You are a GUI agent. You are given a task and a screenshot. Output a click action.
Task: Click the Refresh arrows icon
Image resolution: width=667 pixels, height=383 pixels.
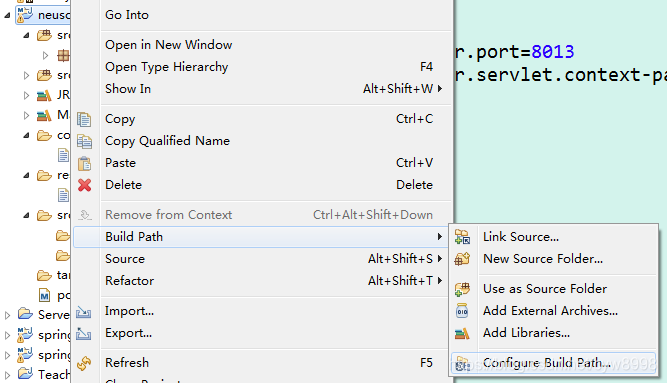pyautogui.click(x=84, y=363)
